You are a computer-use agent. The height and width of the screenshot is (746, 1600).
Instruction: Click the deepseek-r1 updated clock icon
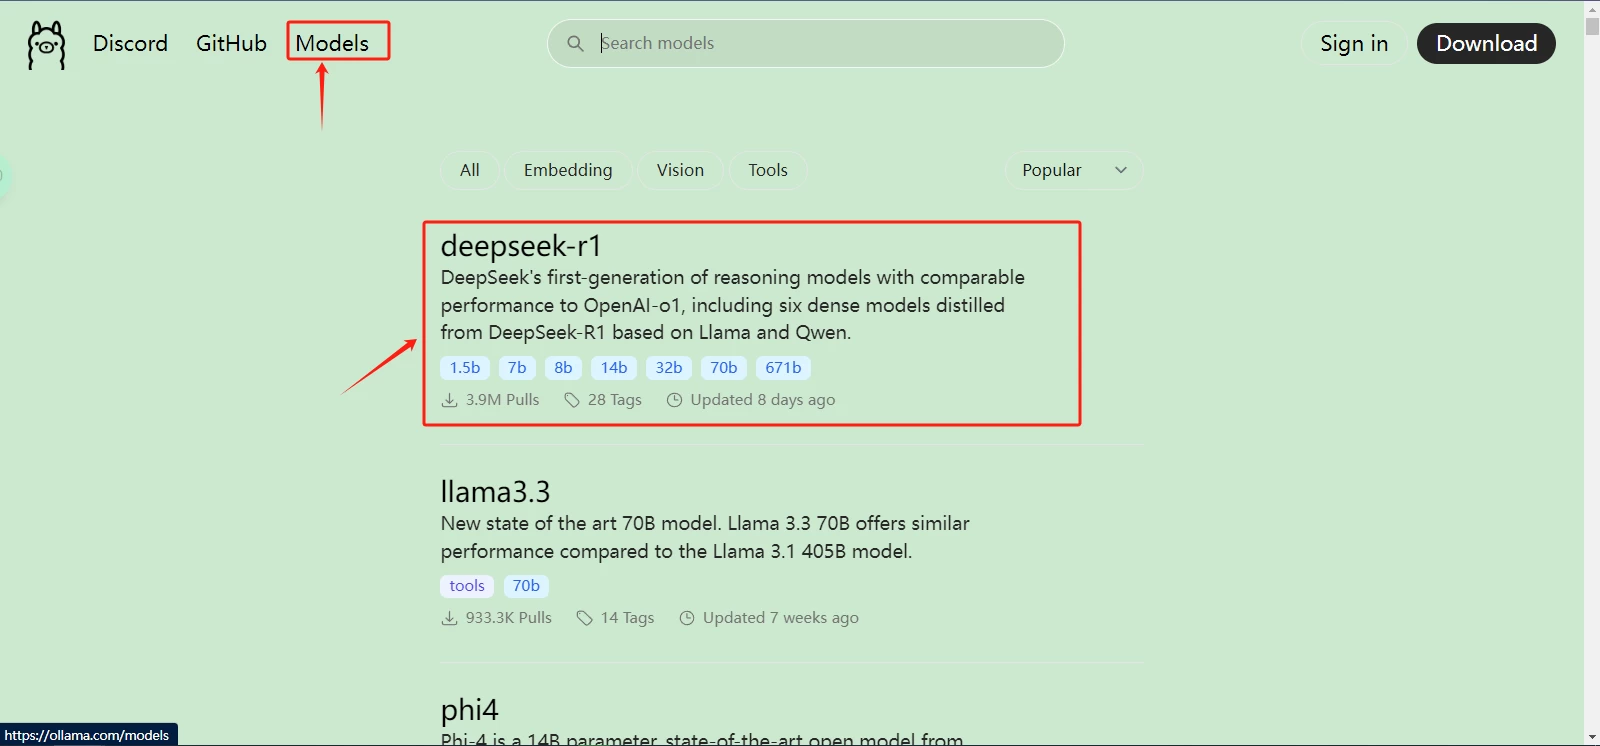(674, 400)
